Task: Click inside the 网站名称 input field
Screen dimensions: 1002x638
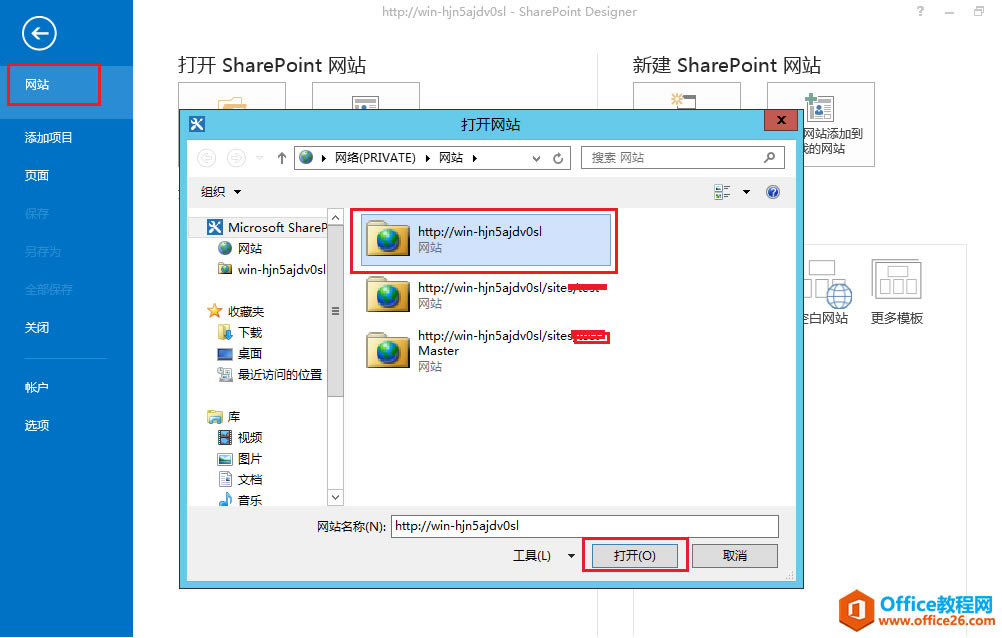Action: (x=584, y=525)
